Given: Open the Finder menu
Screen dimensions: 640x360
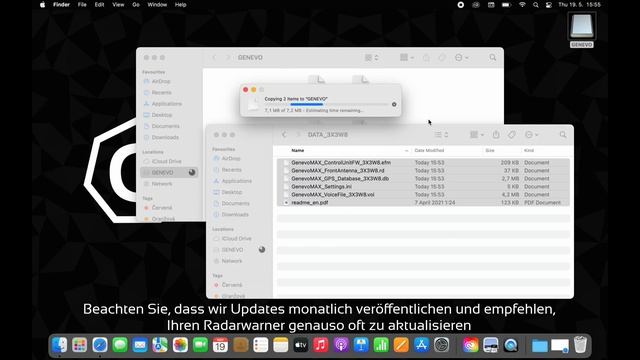Looking at the screenshot, I should (61, 5).
